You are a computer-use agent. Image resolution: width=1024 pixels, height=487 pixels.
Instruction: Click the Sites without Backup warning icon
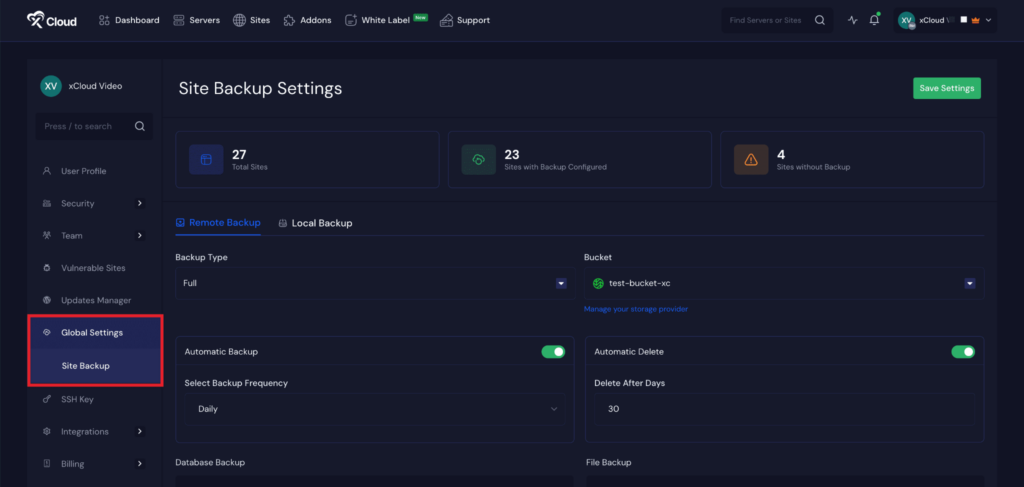751,160
